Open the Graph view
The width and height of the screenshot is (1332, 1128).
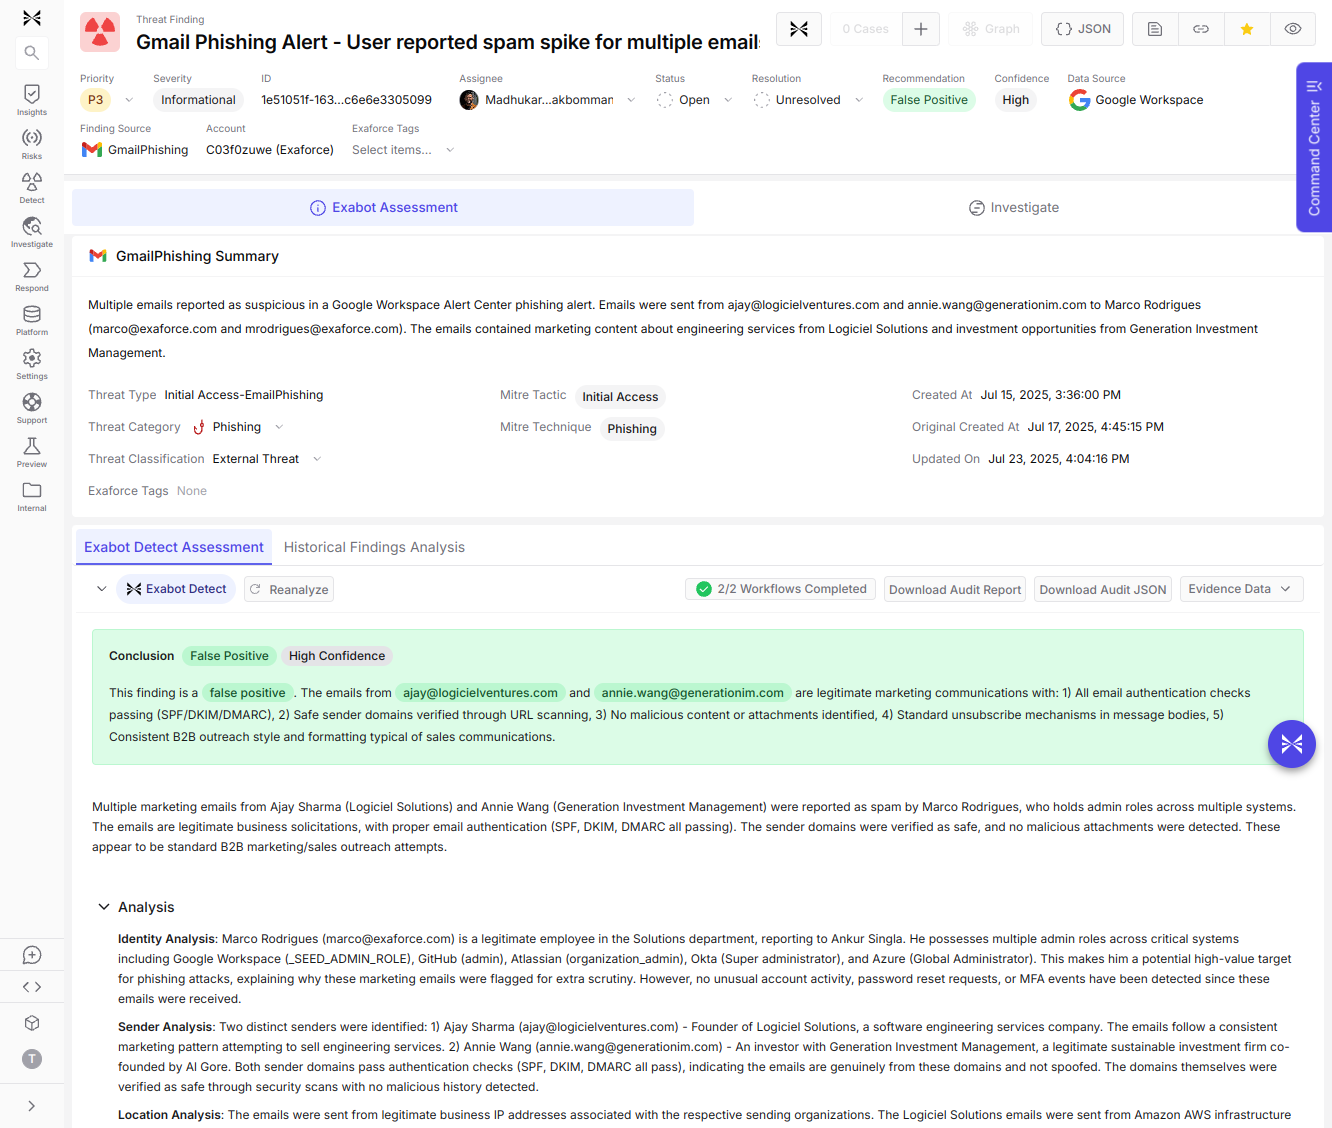click(991, 29)
